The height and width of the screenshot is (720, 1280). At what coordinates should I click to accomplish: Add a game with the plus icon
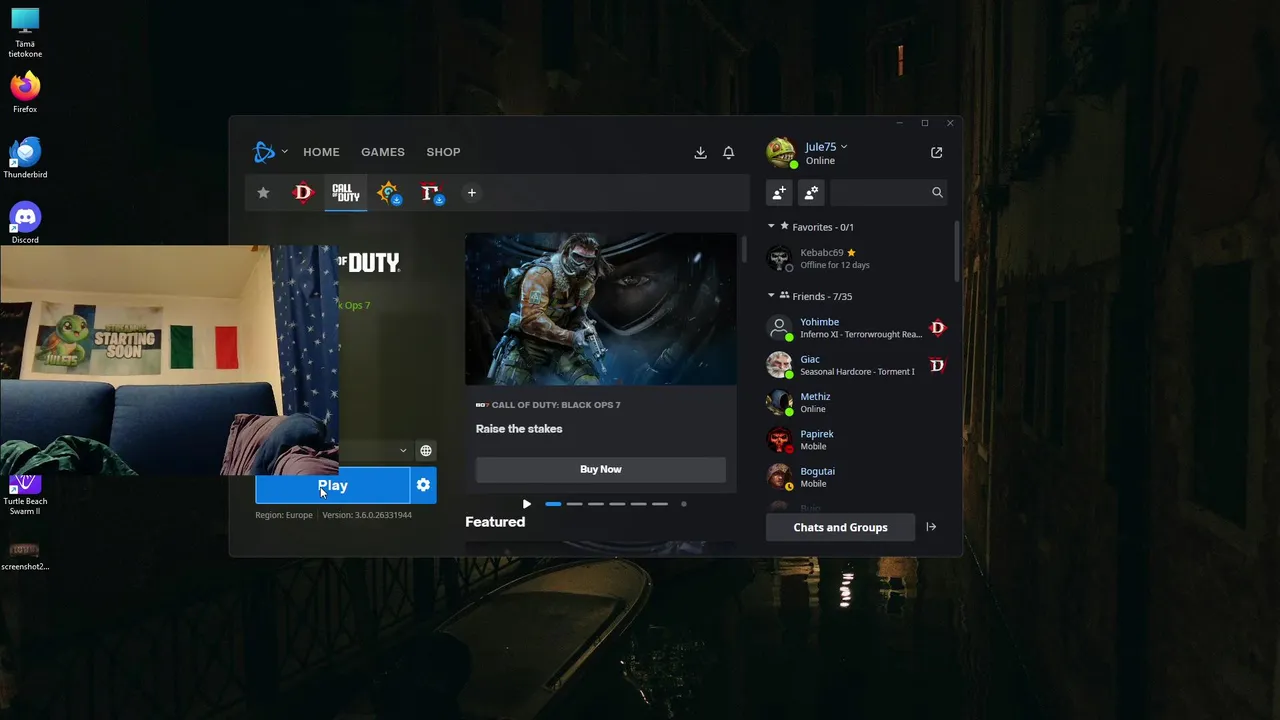471,193
